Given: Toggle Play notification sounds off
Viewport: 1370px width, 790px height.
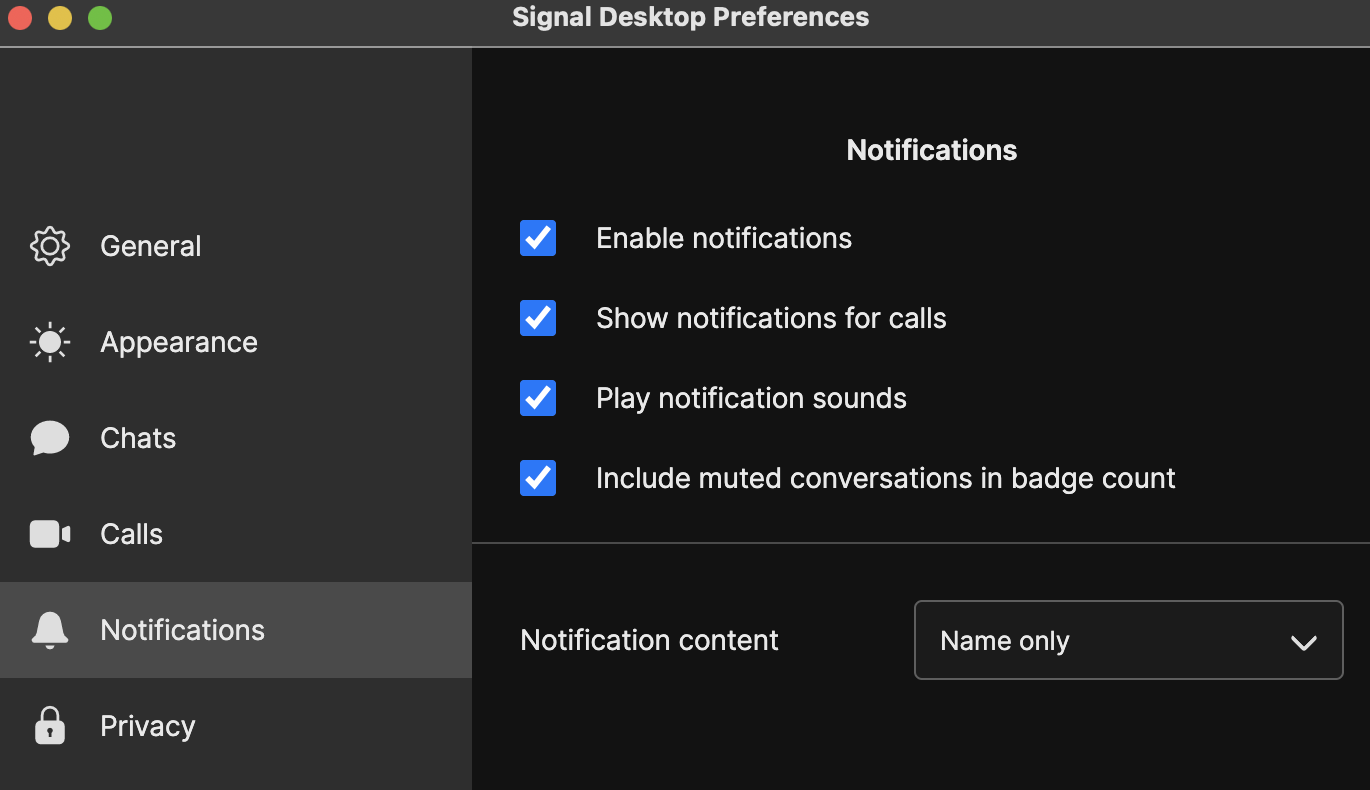Looking at the screenshot, I should 537,398.
